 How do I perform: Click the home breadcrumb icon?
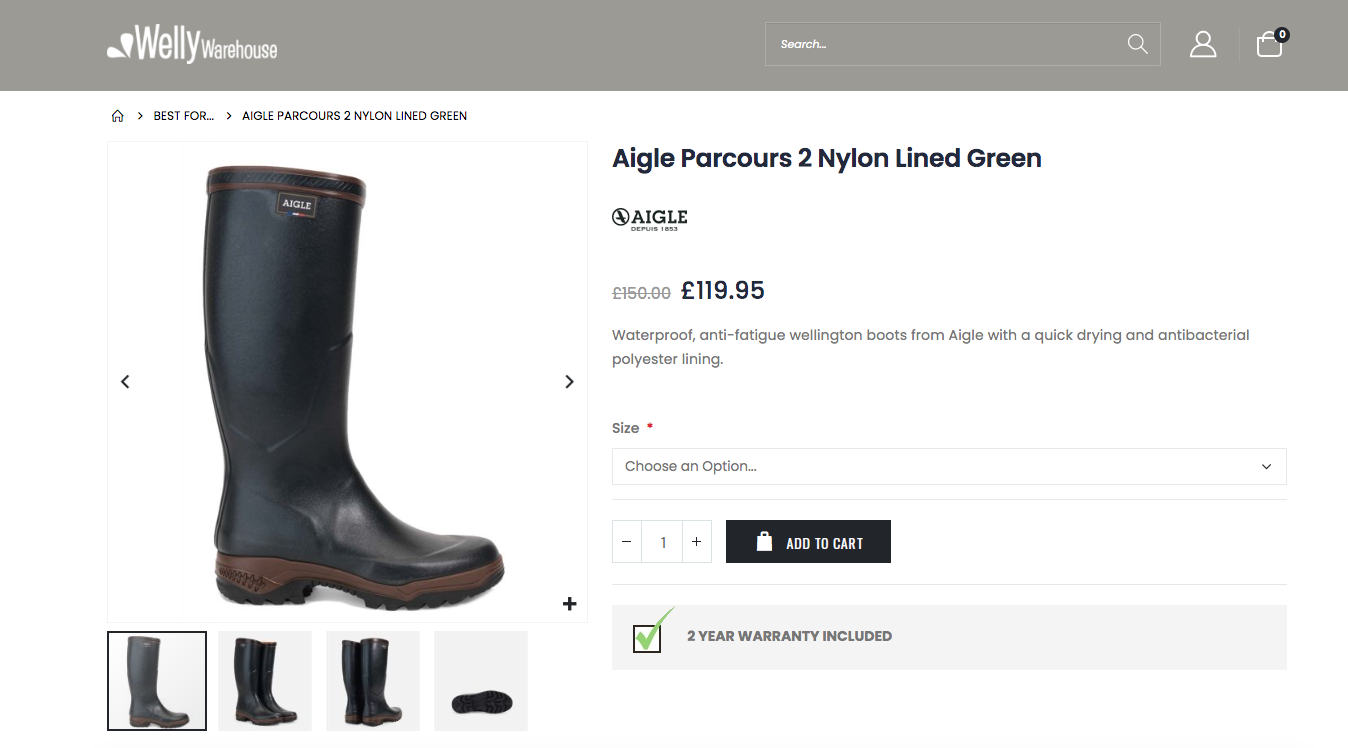(x=118, y=116)
